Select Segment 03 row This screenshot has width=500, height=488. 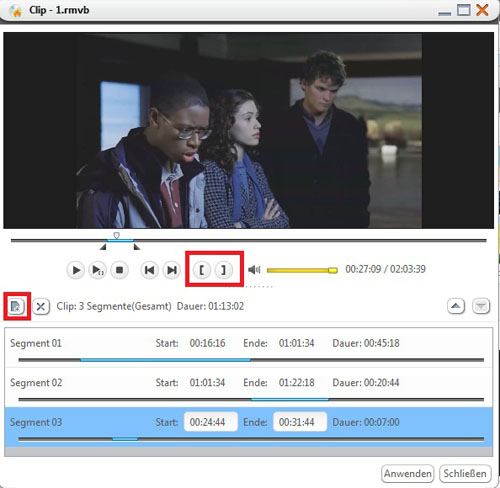248,427
